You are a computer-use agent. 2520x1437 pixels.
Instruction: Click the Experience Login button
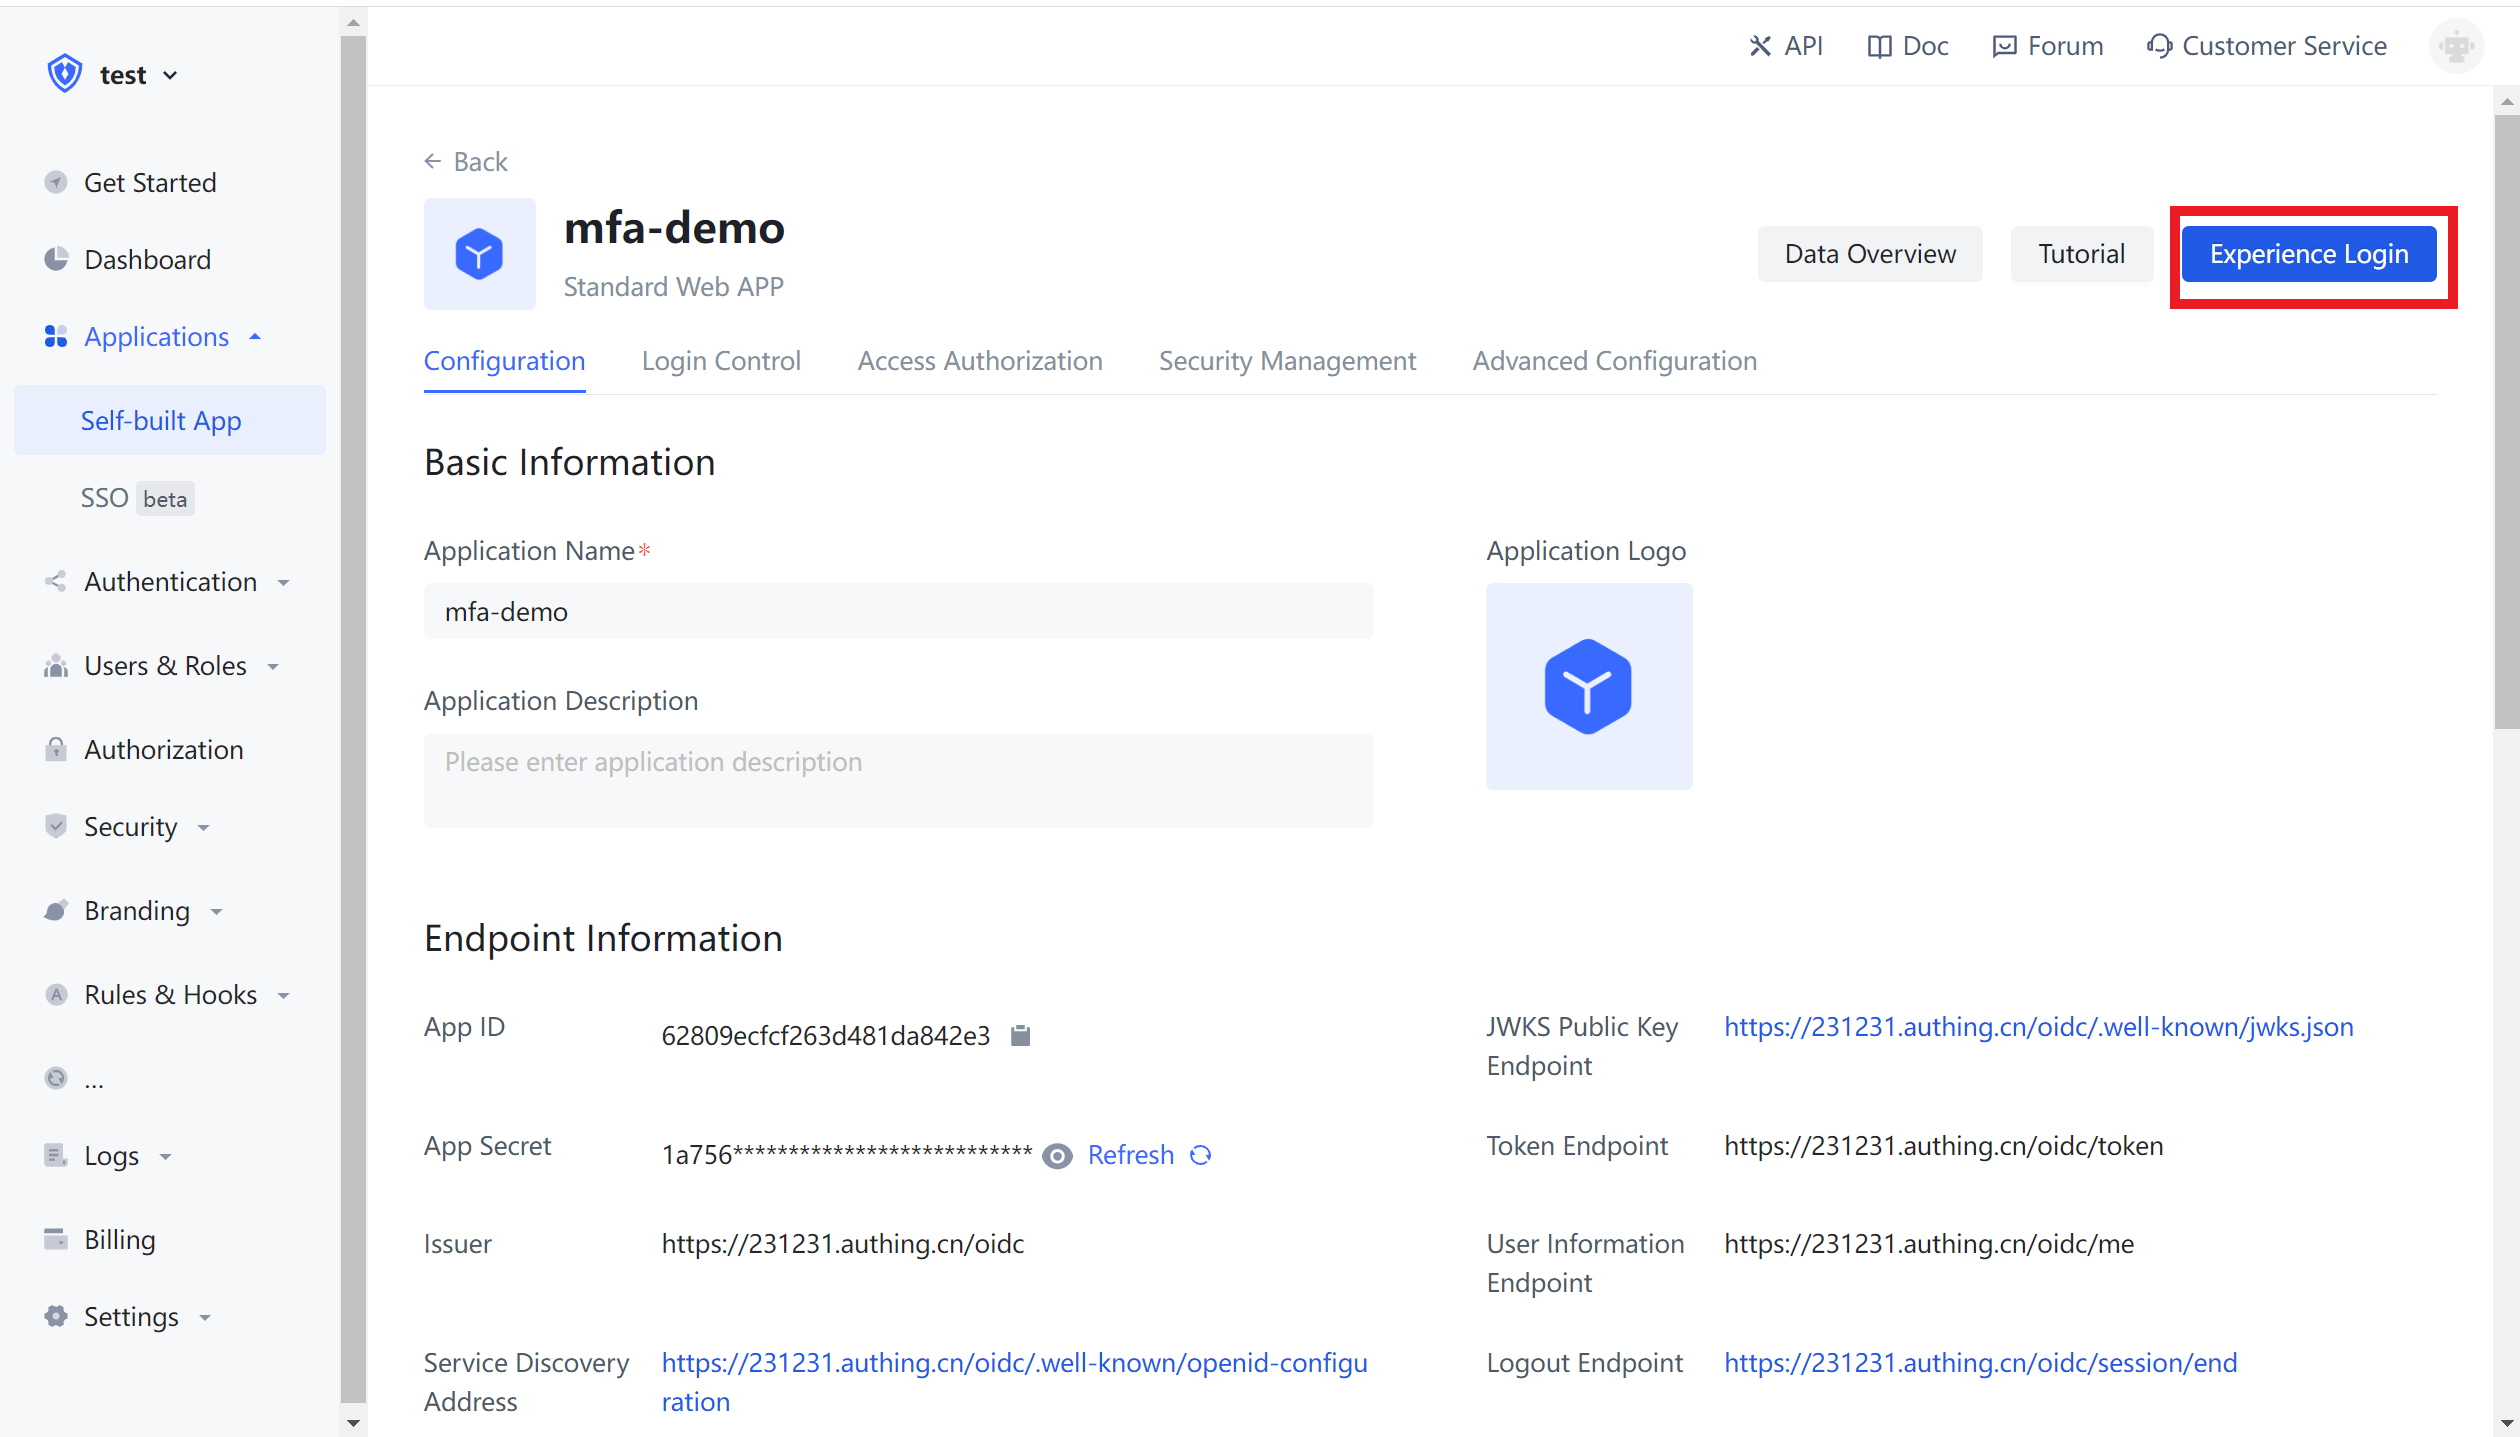2310,254
